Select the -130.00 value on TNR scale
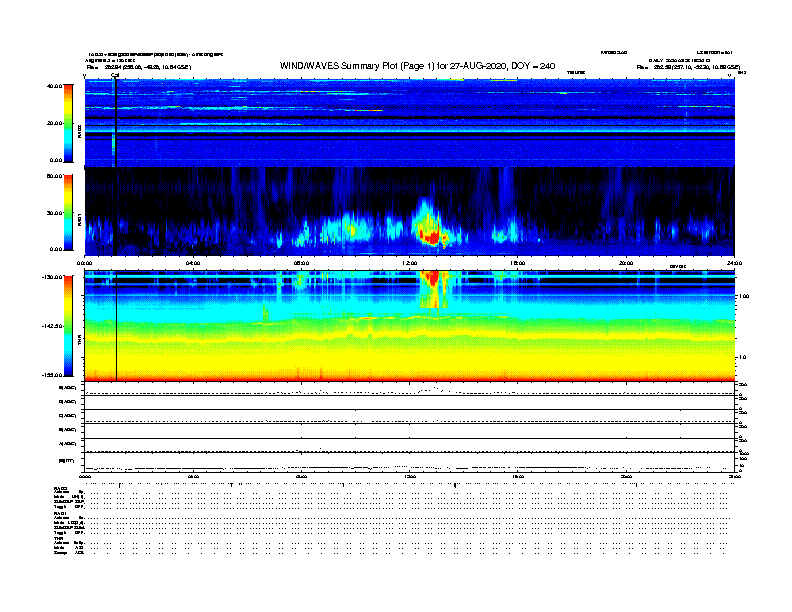This screenshot has width=792, height=612. point(53,277)
